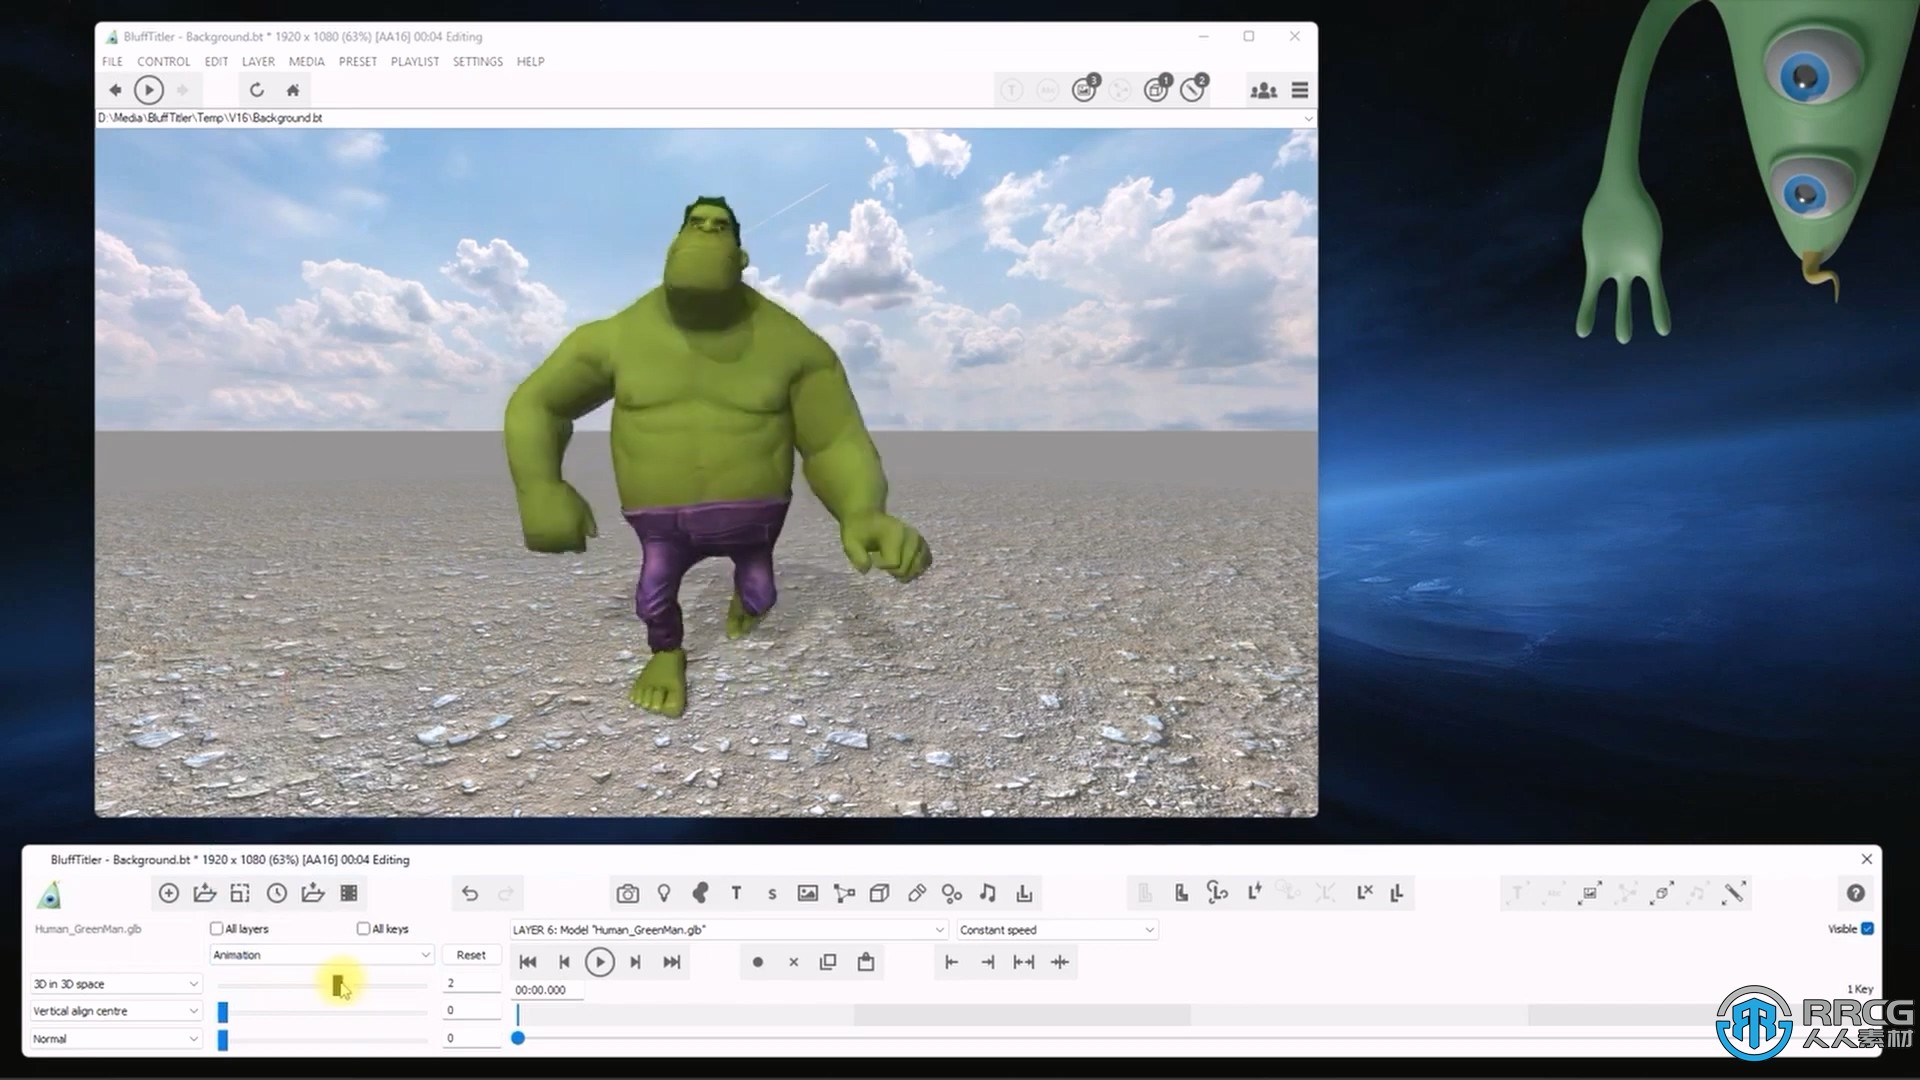Click the camera capture icon in toolbar
Screen dimensions: 1920x1080
click(x=626, y=893)
